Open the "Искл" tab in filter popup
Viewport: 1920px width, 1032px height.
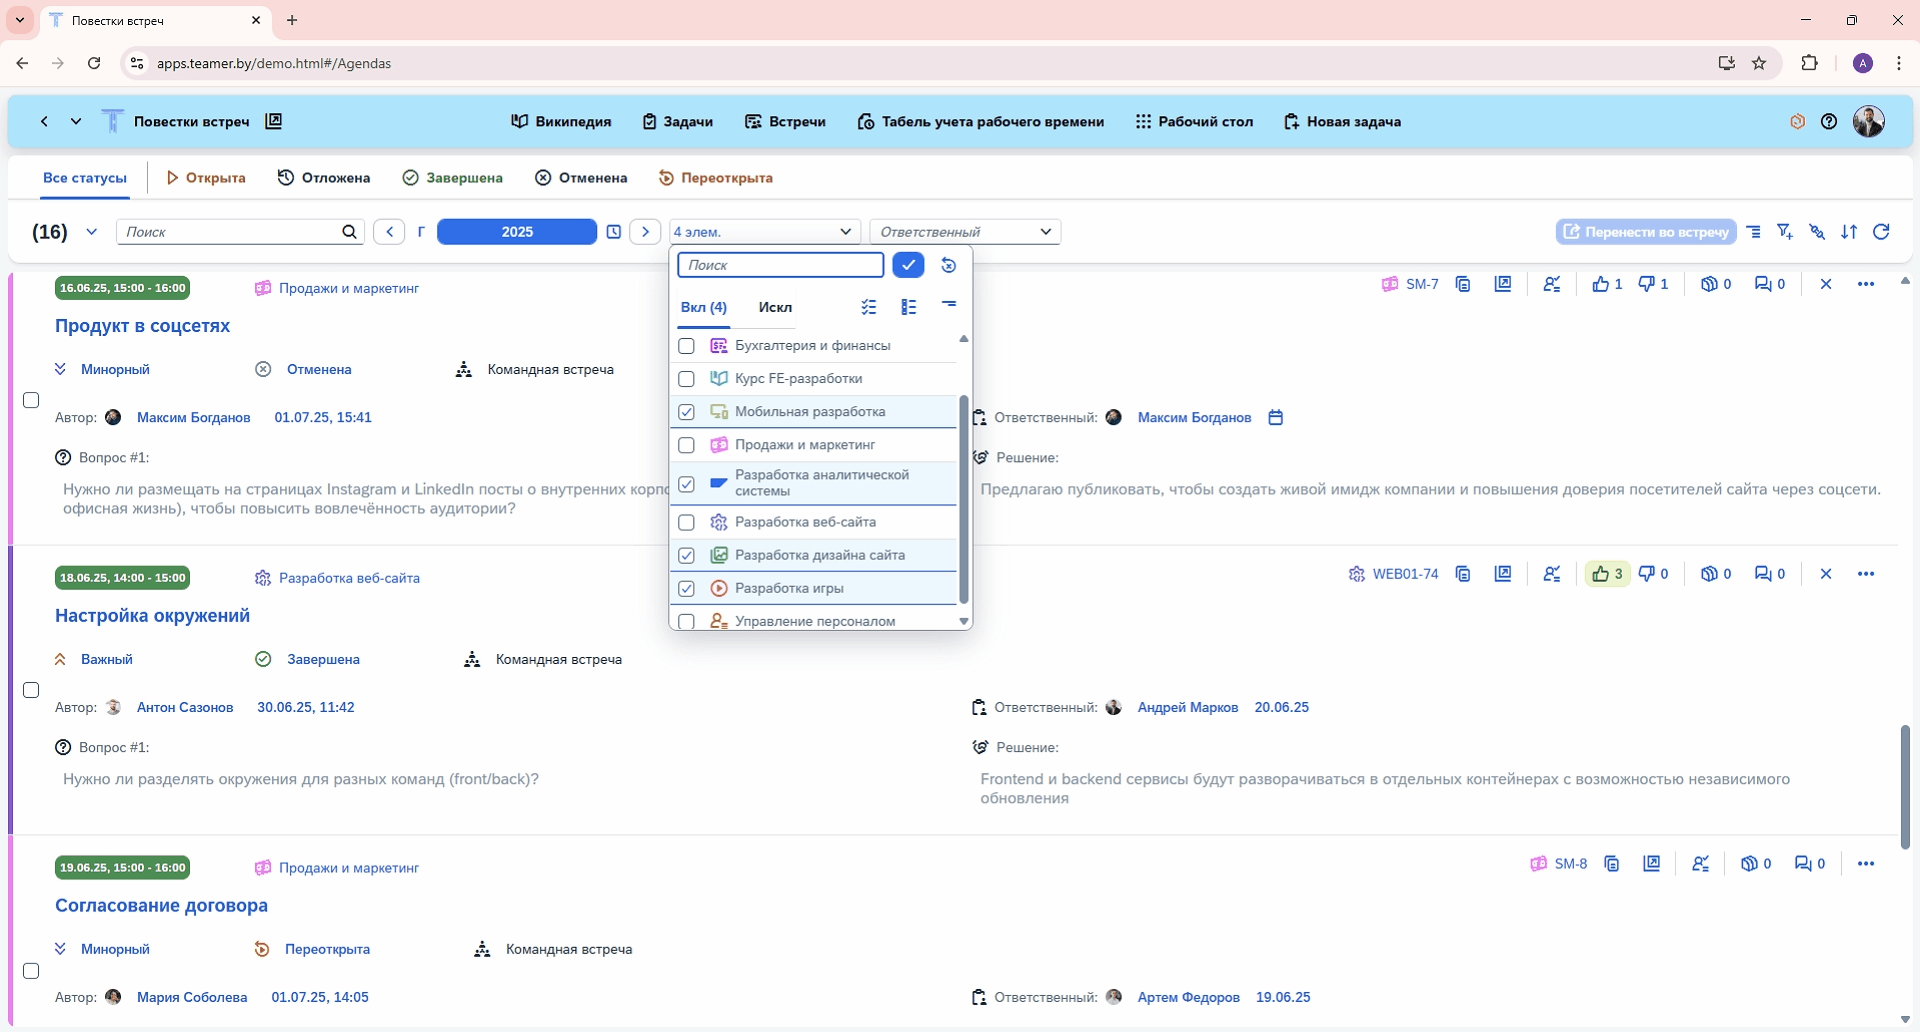[775, 308]
